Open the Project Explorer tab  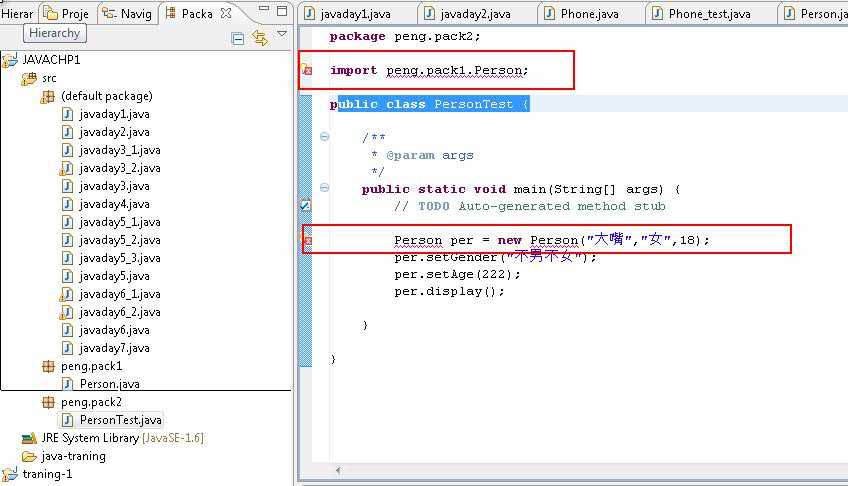click(65, 13)
